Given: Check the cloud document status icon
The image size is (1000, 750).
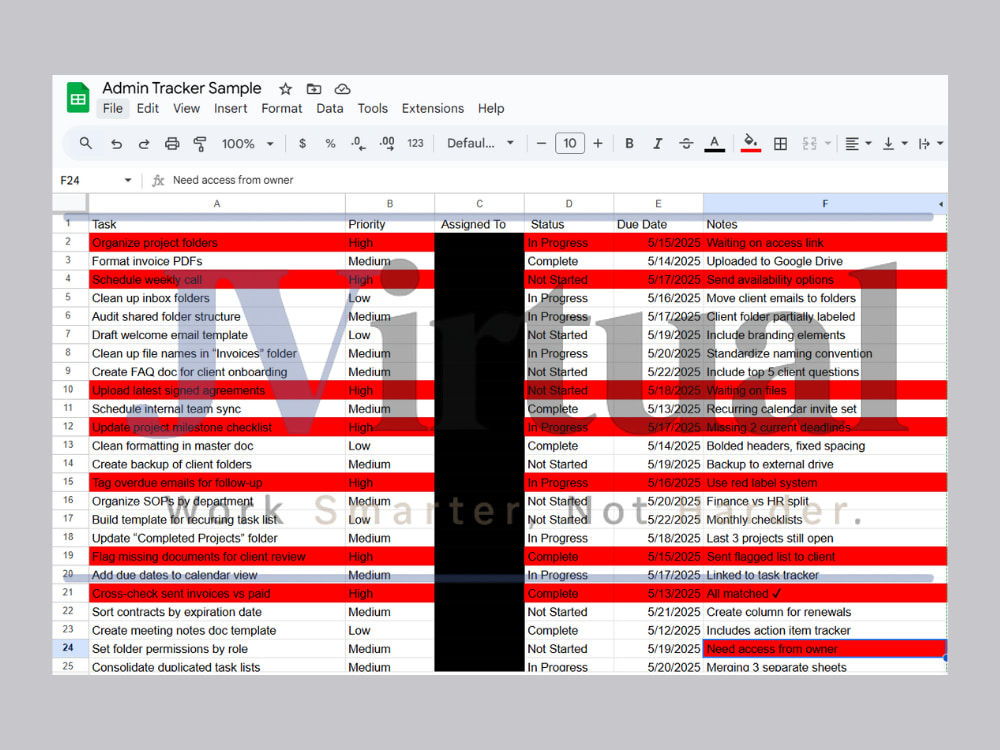Looking at the screenshot, I should point(342,89).
